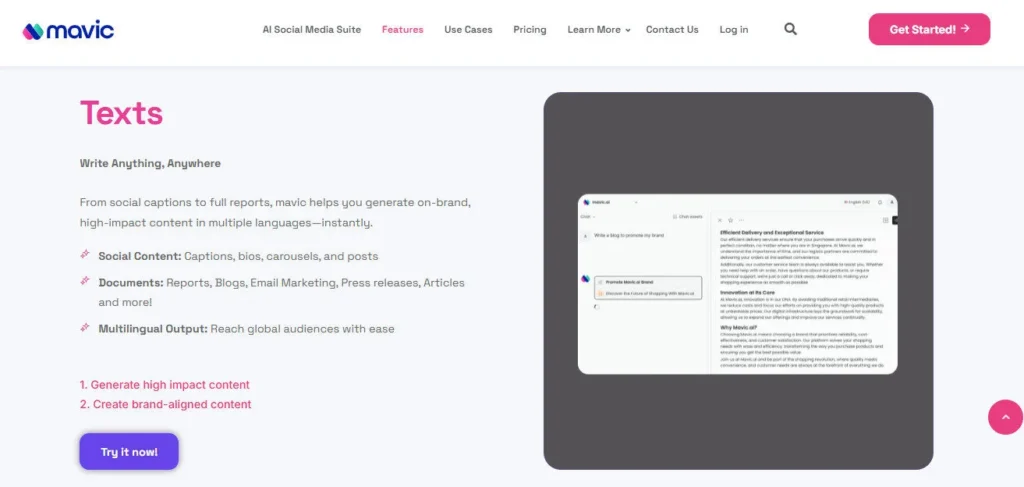Expand the Chat dropdown in the demo preview

pyautogui.click(x=587, y=216)
